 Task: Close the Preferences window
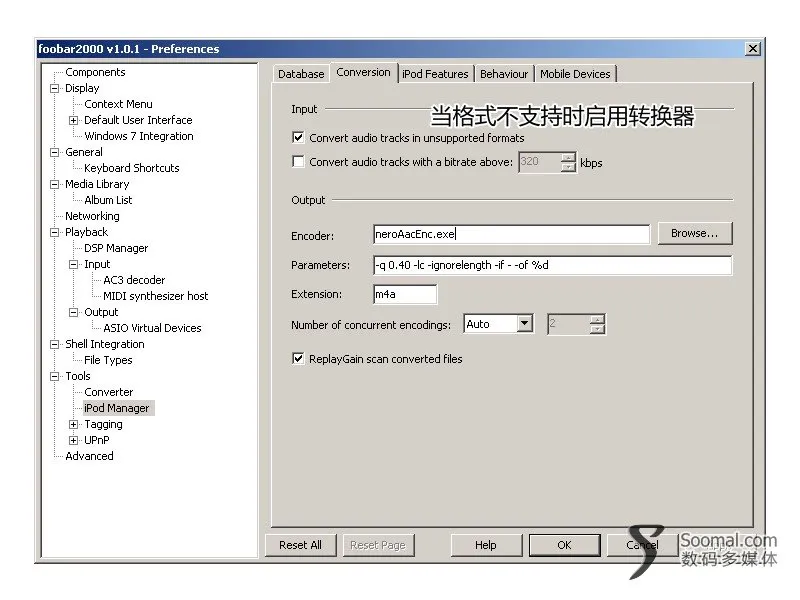753,48
